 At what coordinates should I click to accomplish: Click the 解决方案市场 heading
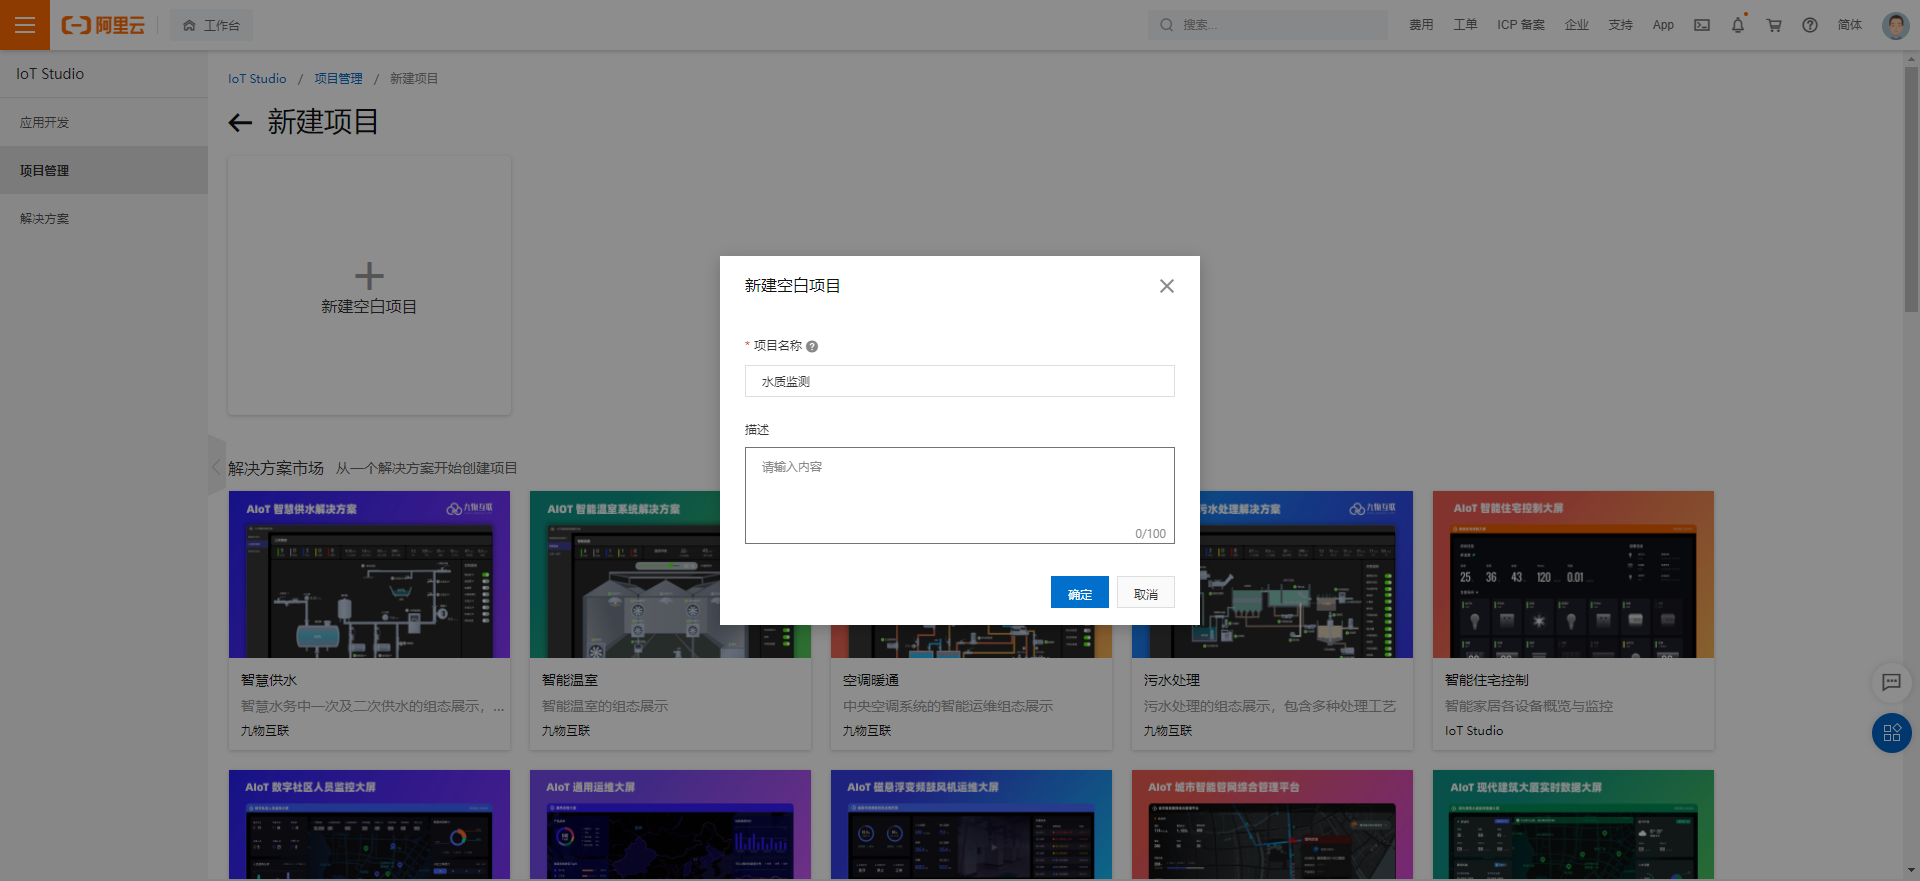[276, 468]
